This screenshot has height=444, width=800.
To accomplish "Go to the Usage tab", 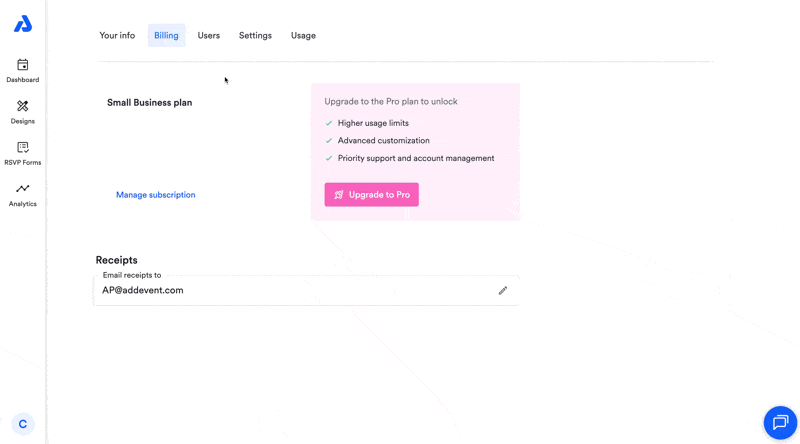I will click(303, 35).
